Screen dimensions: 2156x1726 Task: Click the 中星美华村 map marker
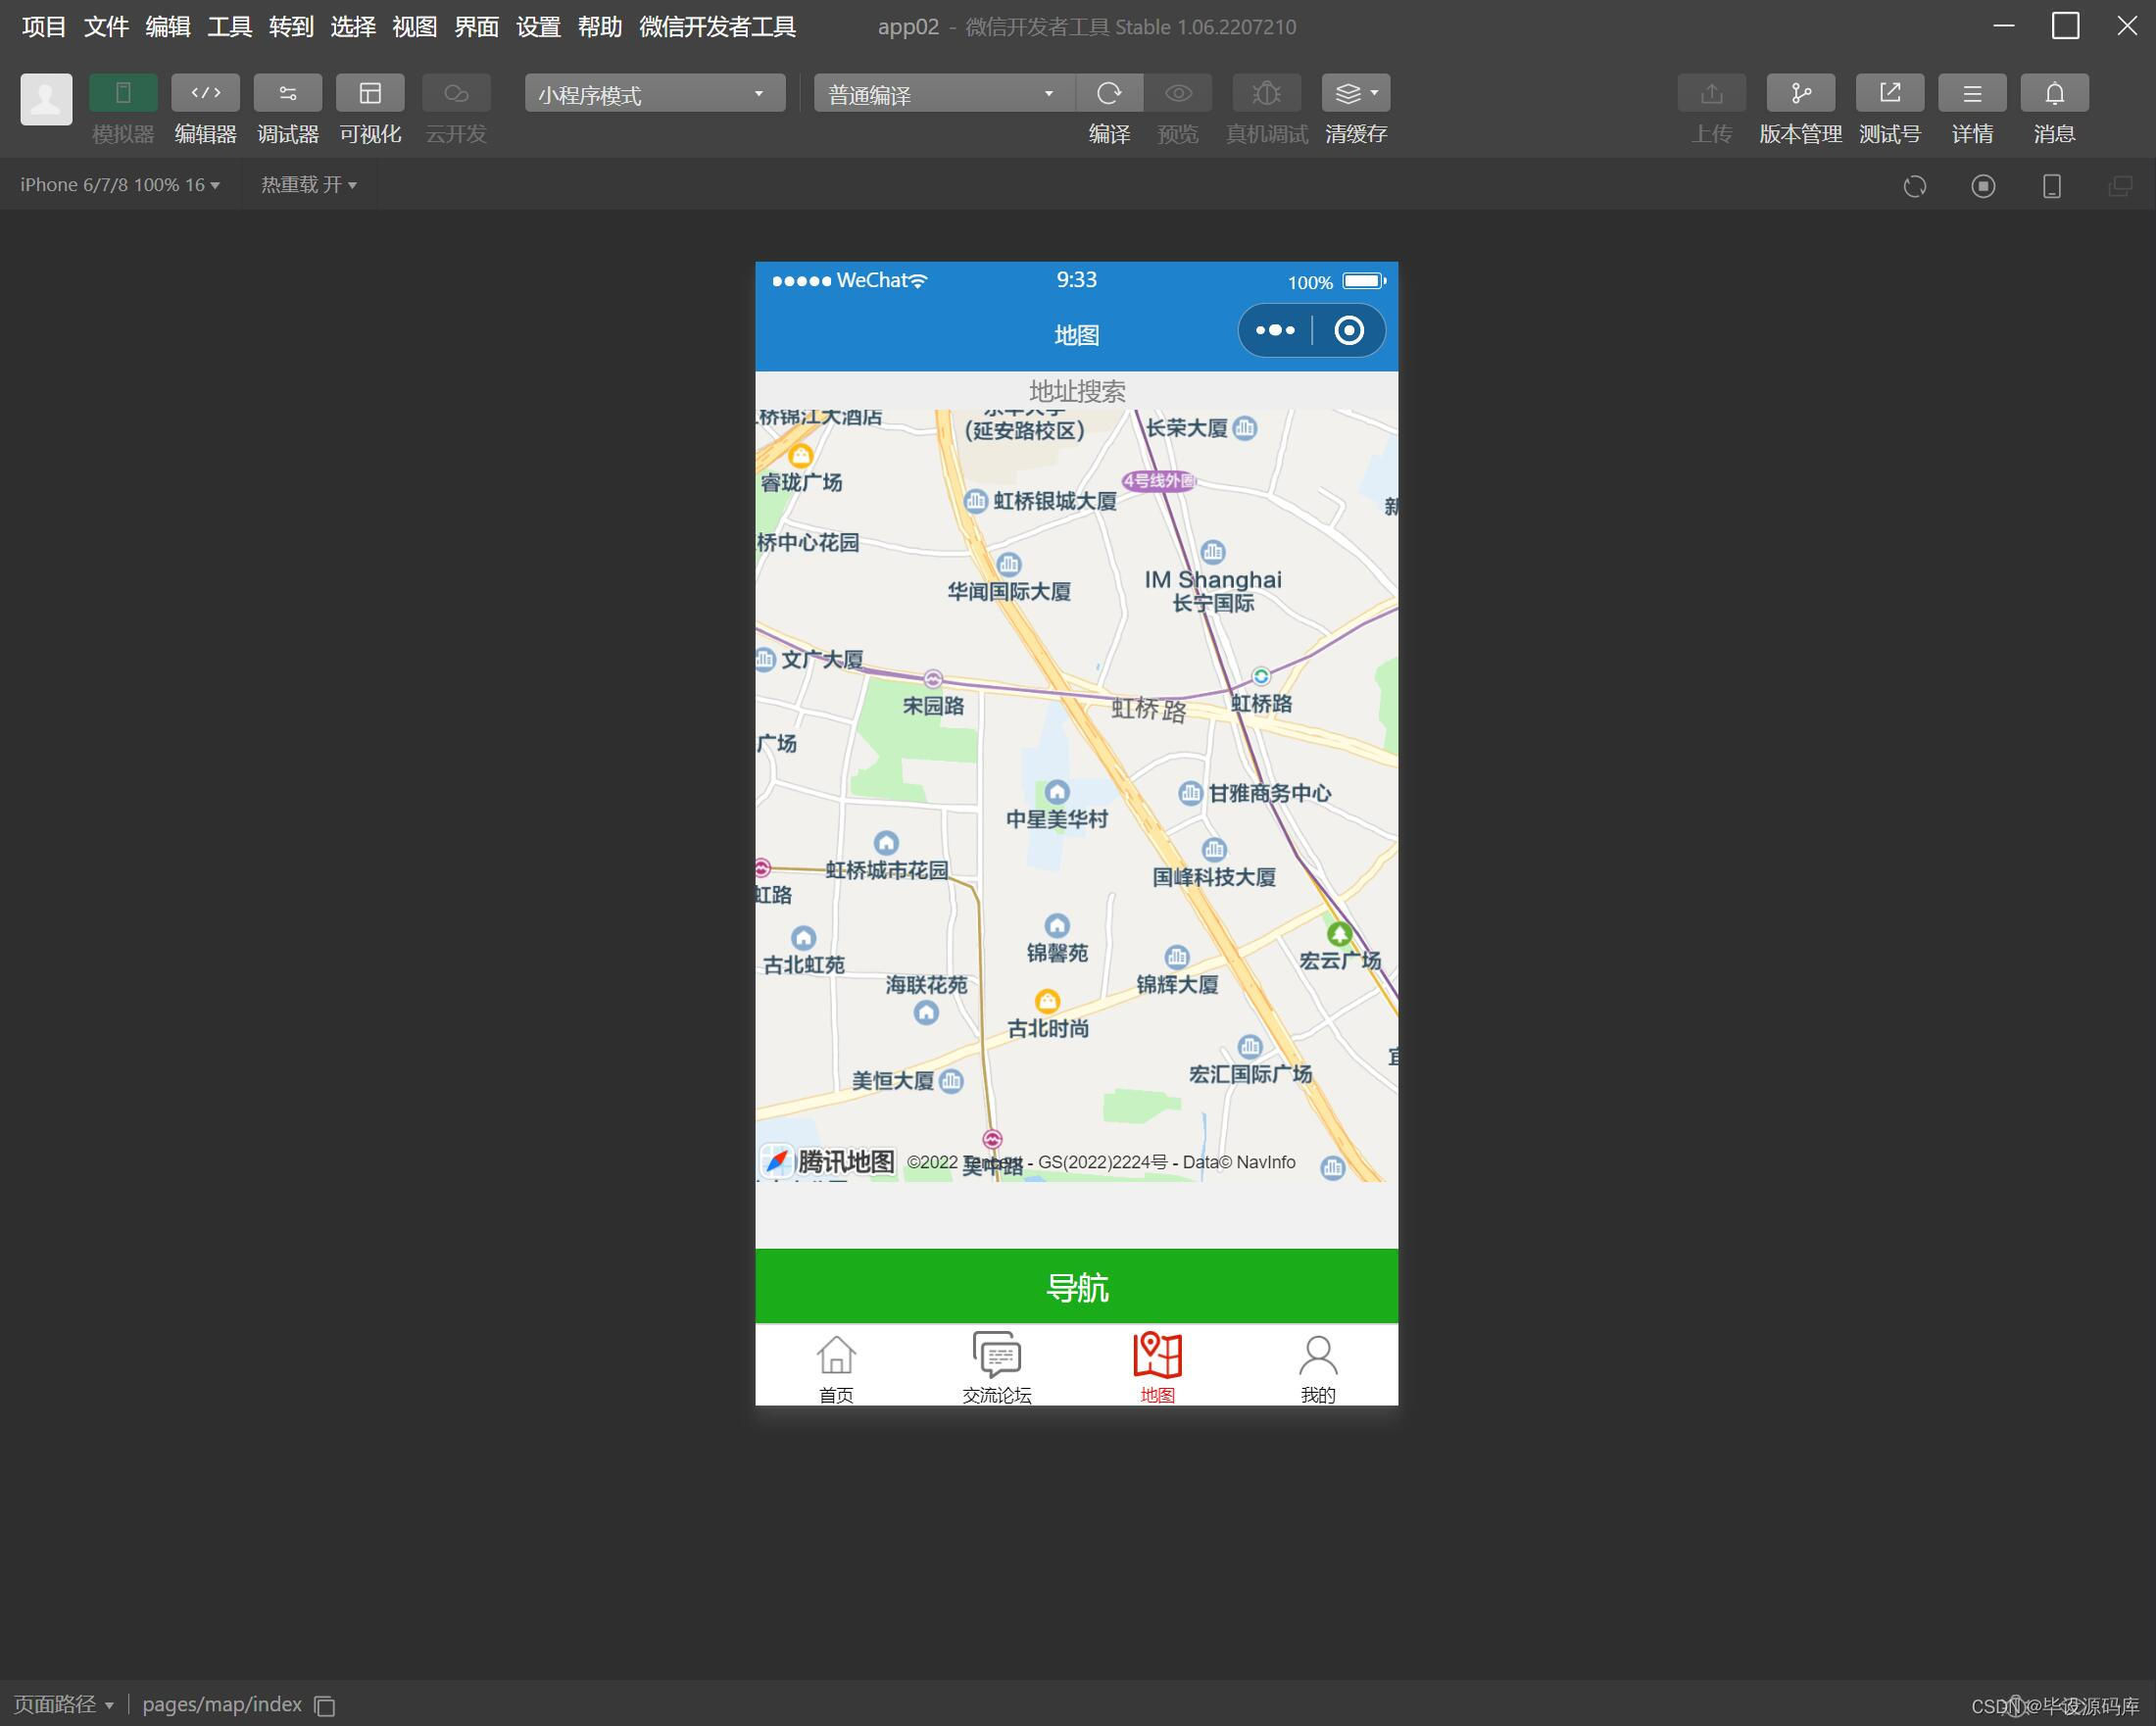coord(1057,793)
